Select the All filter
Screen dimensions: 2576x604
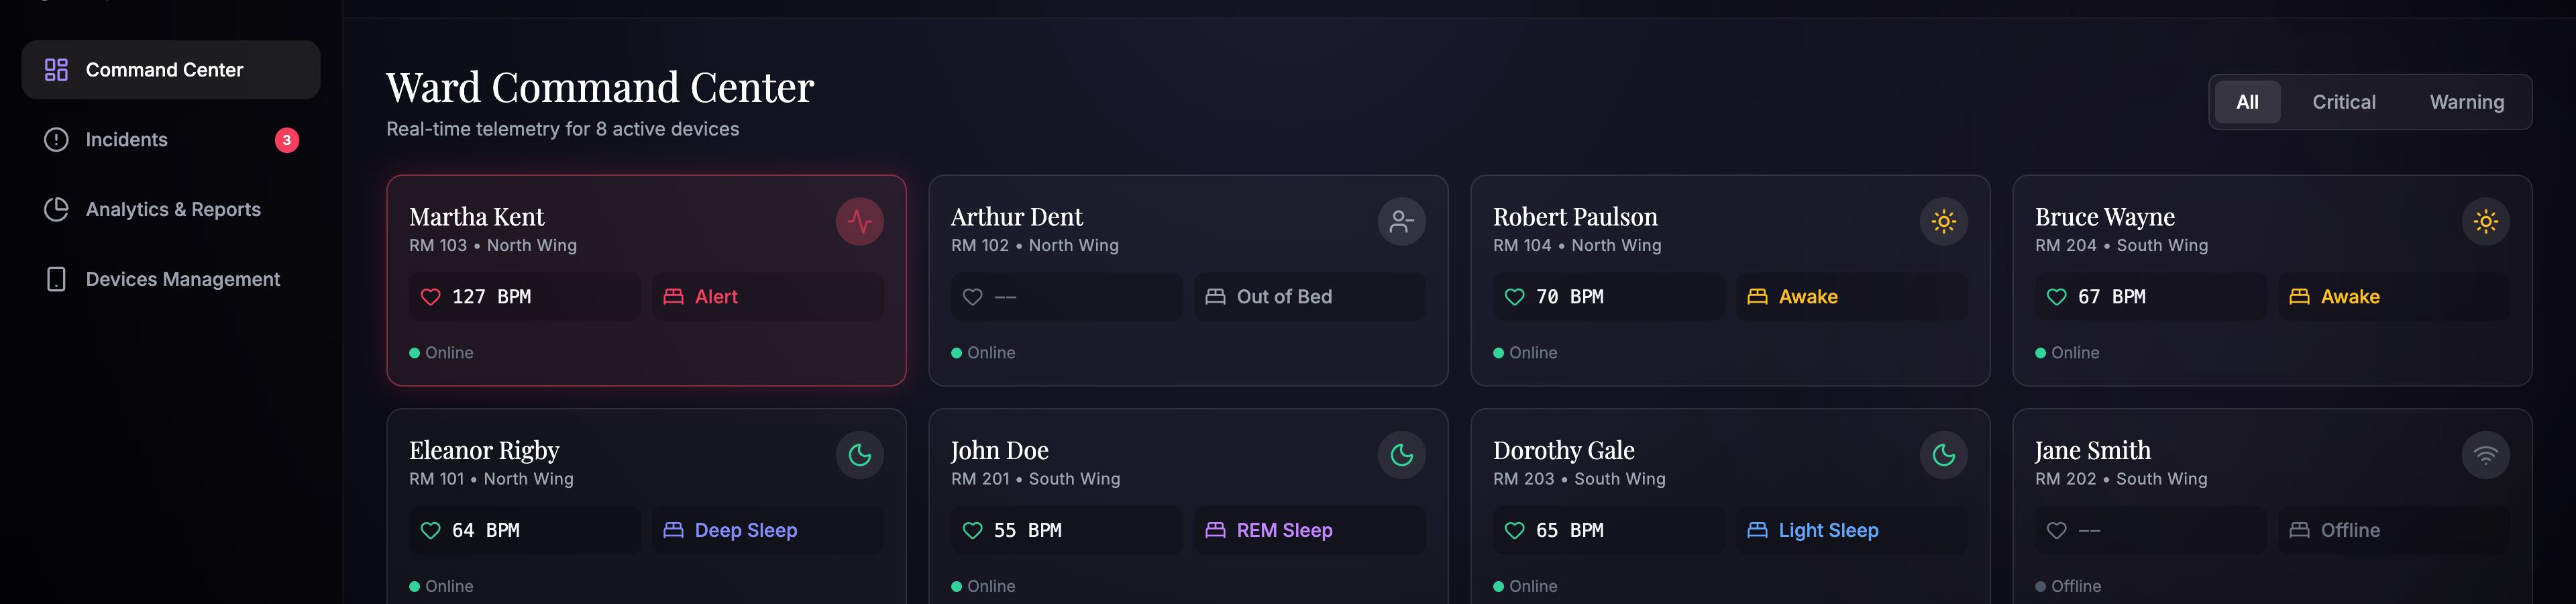click(x=2247, y=102)
